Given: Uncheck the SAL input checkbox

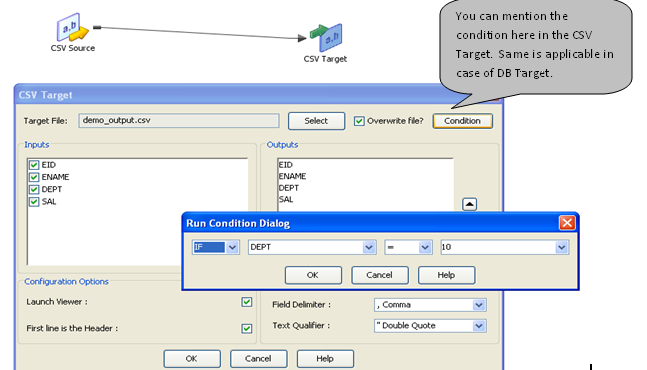Looking at the screenshot, I should [x=34, y=202].
